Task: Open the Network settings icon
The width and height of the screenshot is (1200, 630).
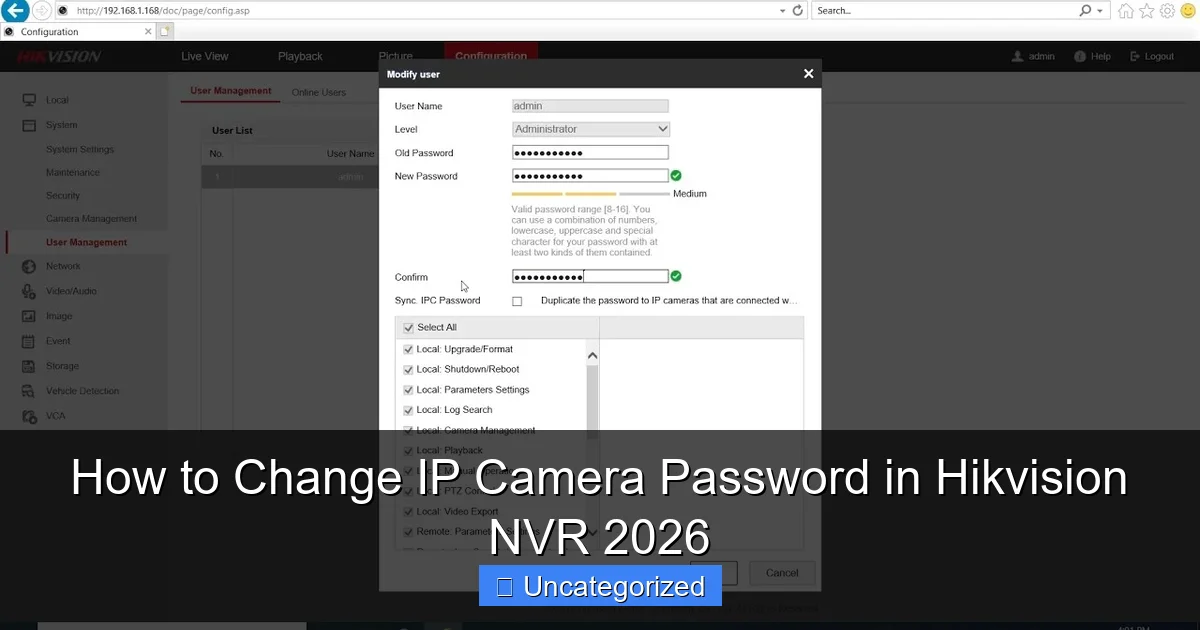Action: coord(29,266)
